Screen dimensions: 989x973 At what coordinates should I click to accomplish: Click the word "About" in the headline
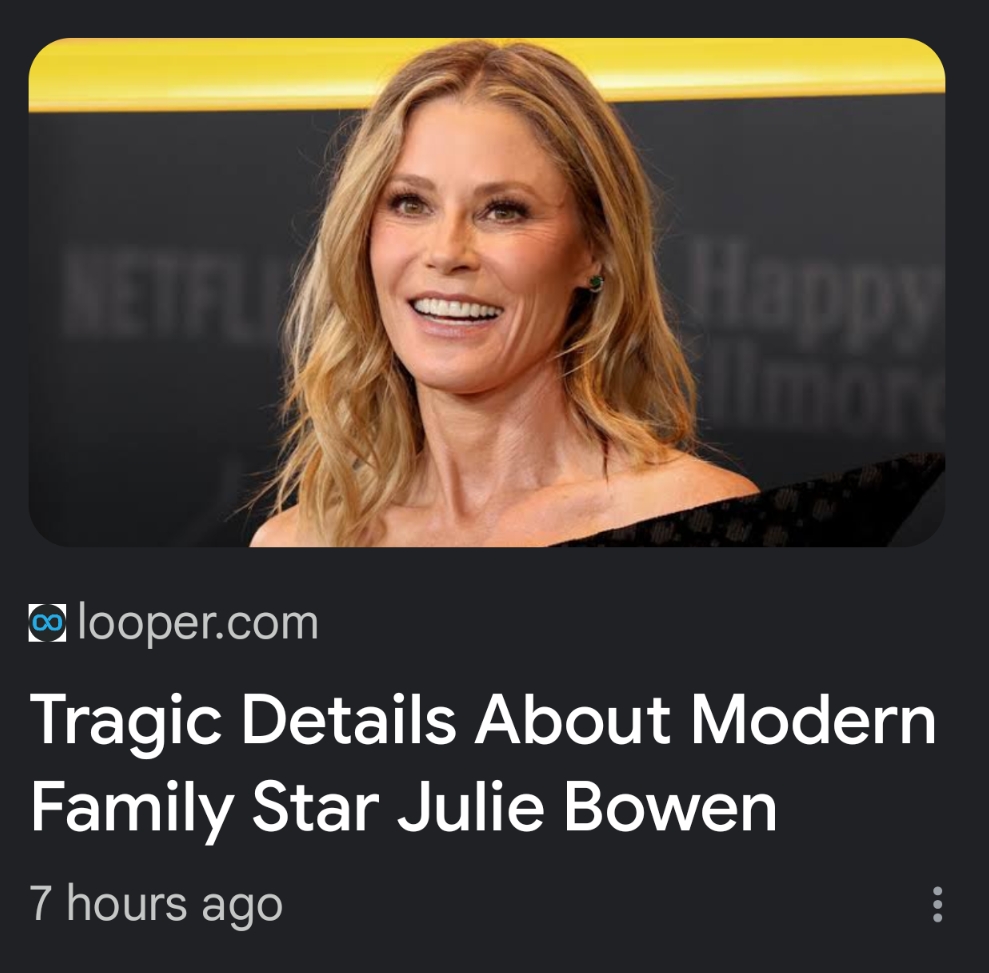pyautogui.click(x=573, y=720)
